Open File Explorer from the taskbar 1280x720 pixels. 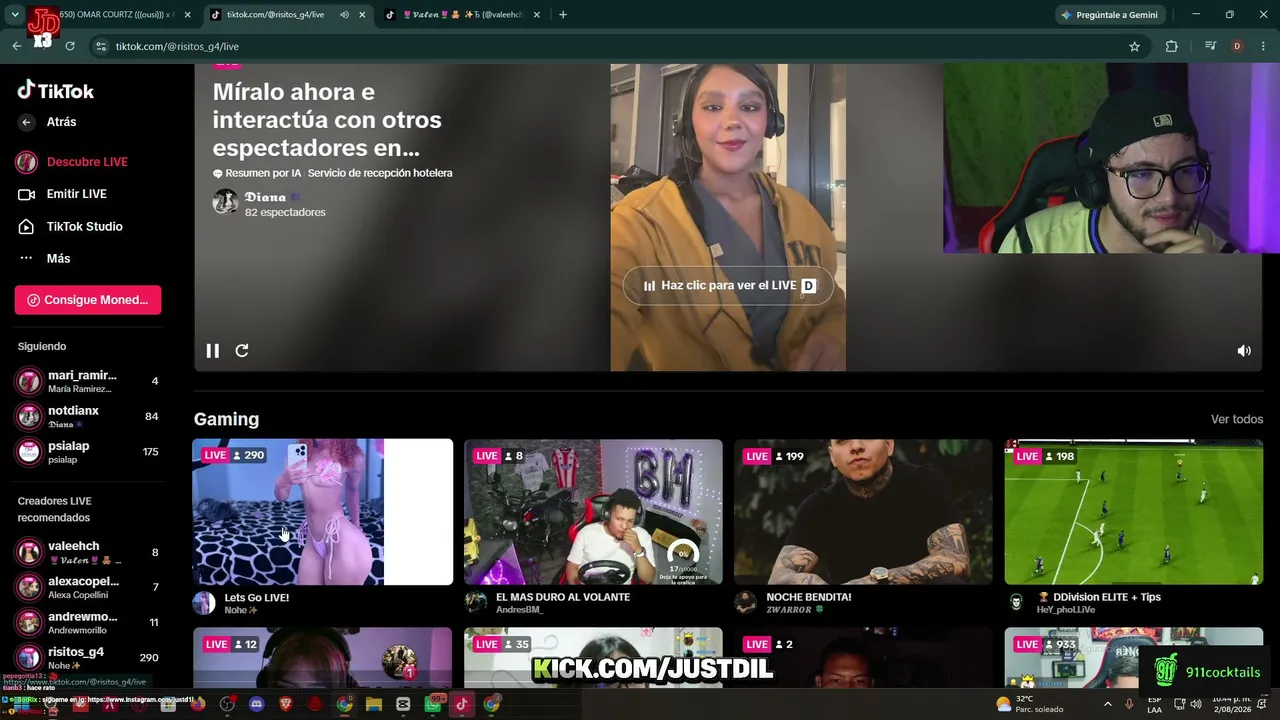coord(374,704)
